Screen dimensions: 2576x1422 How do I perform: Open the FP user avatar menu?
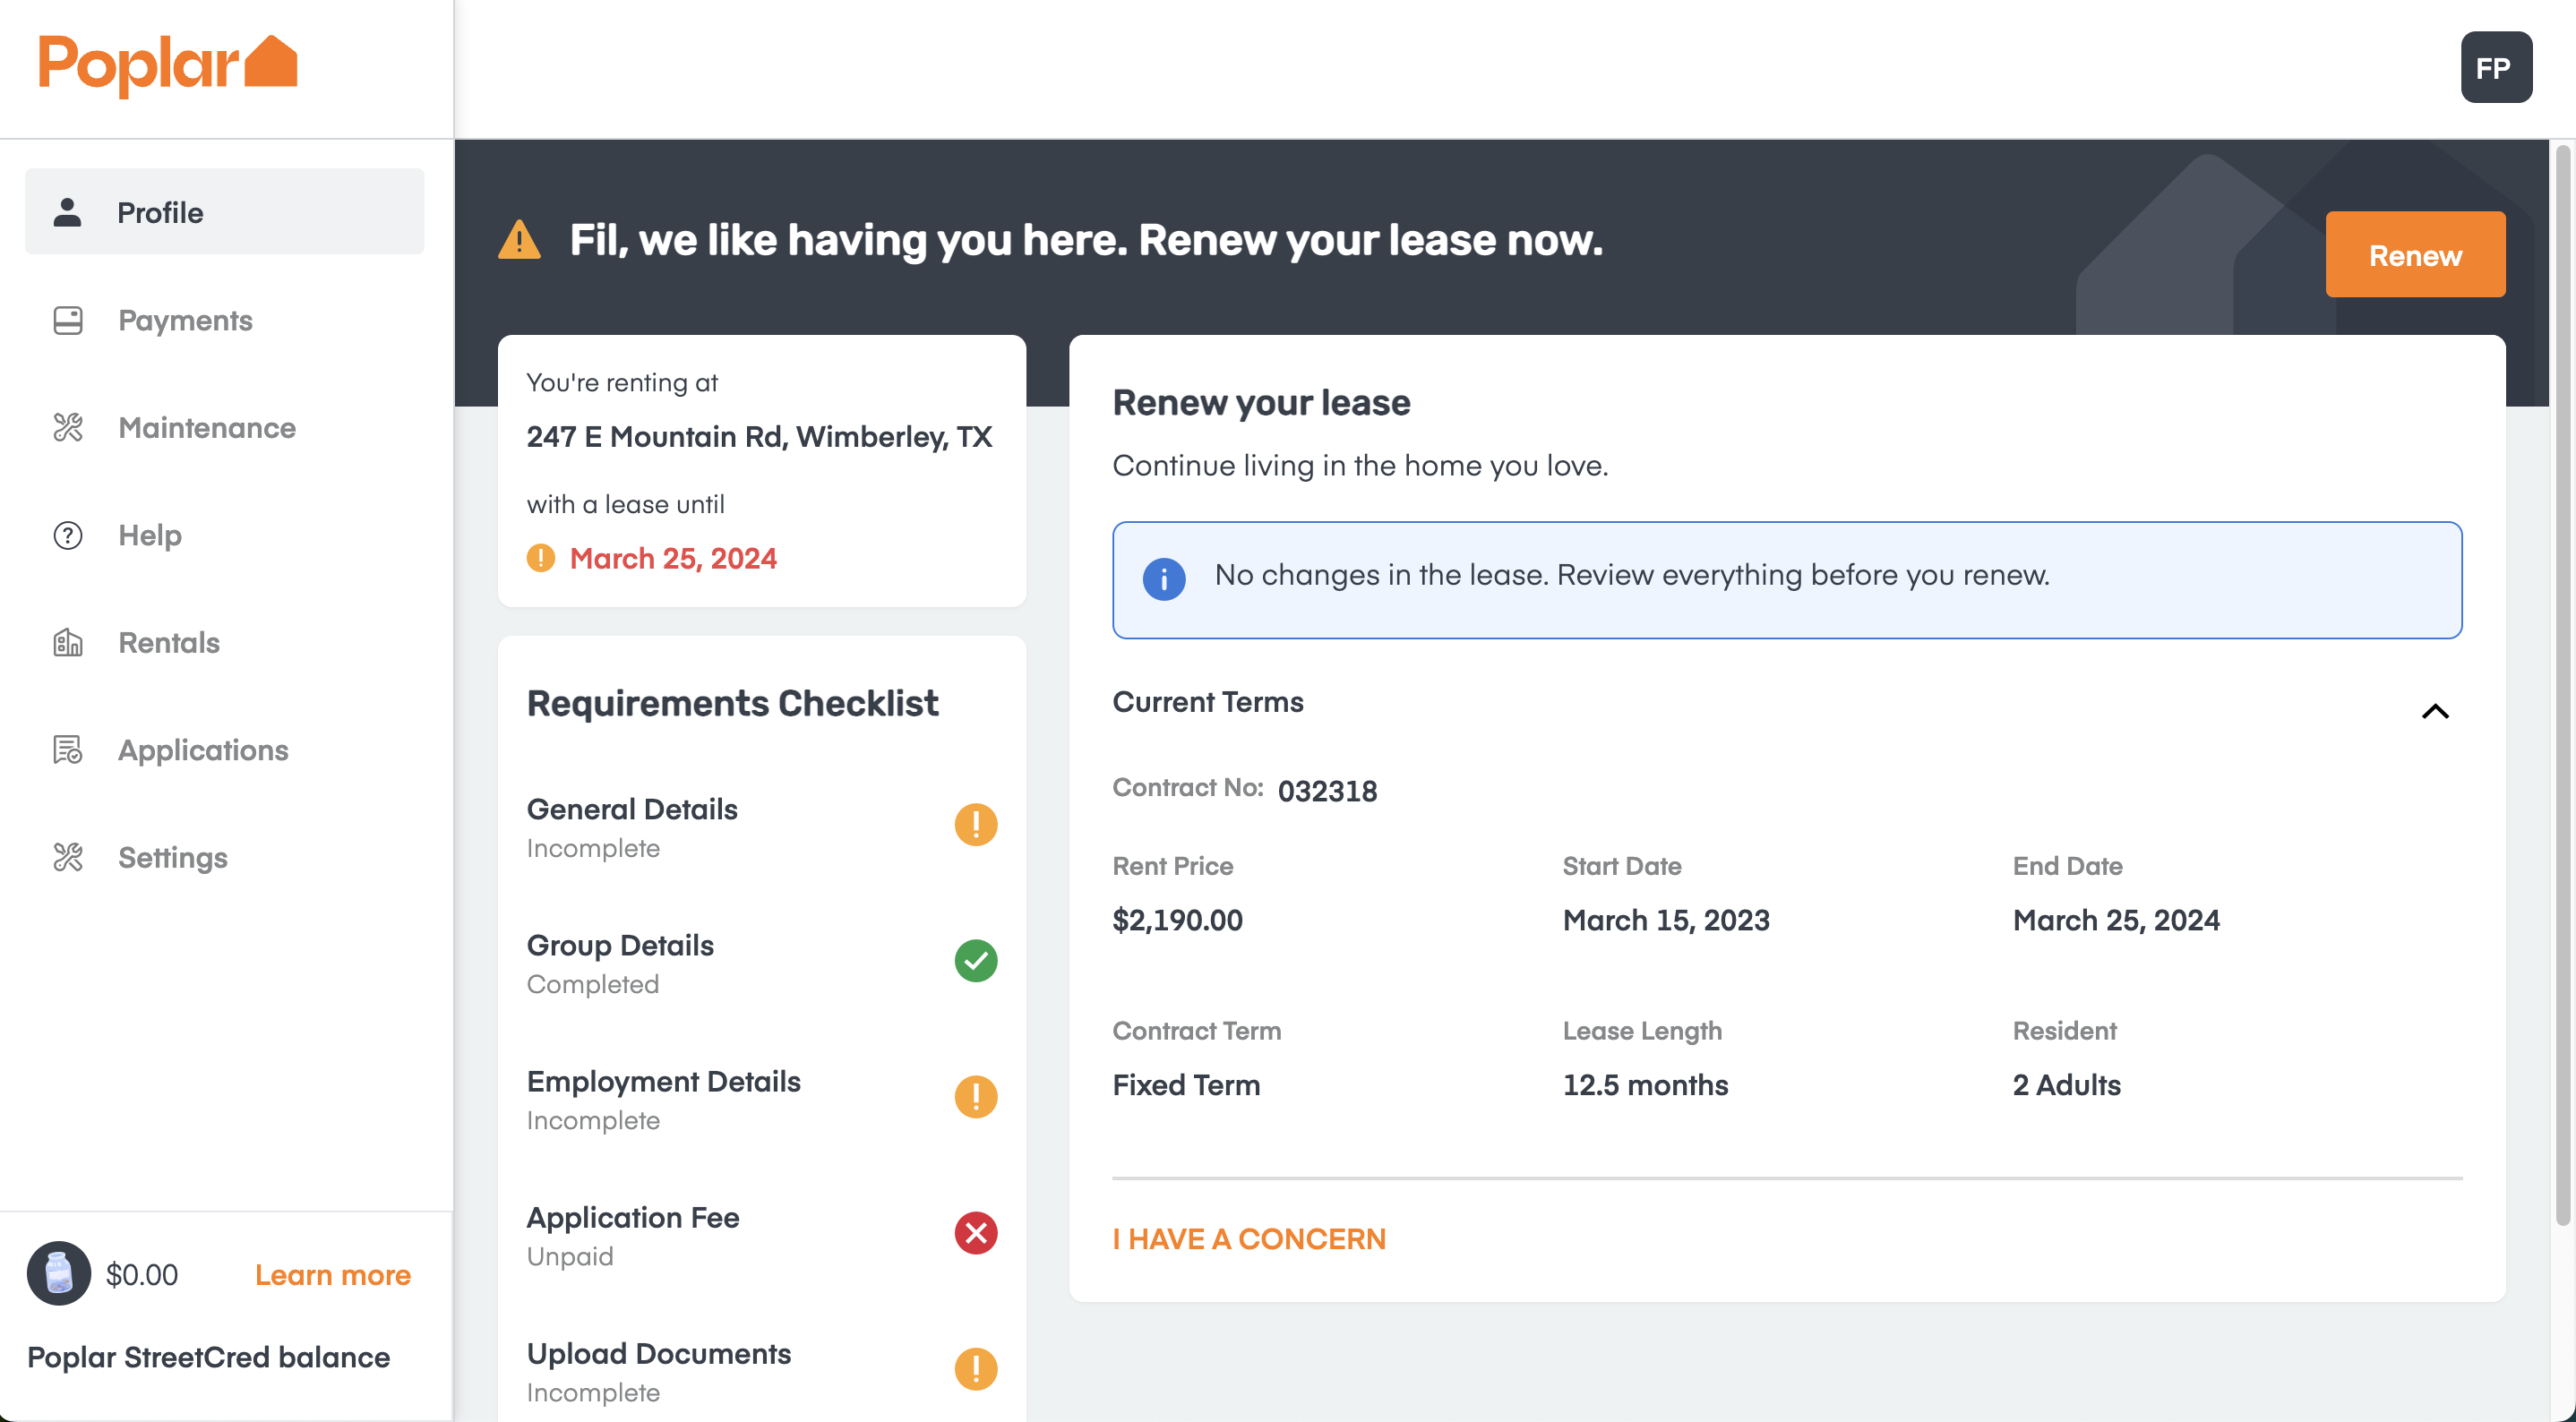pyautogui.click(x=2495, y=67)
